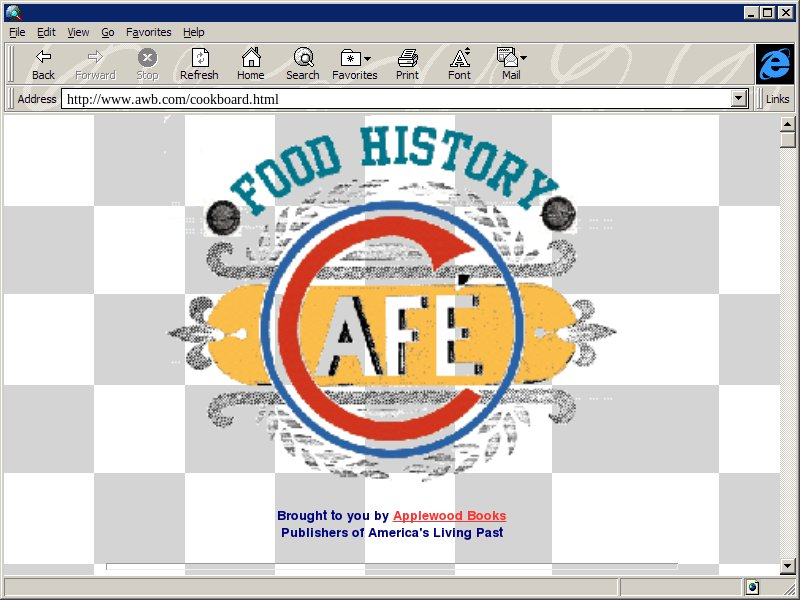
Task: Open the Go menu
Action: (x=107, y=32)
